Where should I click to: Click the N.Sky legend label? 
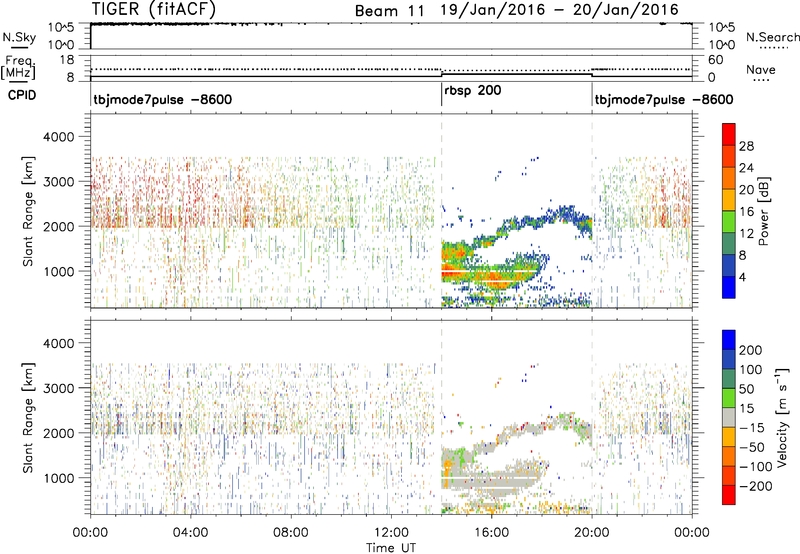click(19, 37)
